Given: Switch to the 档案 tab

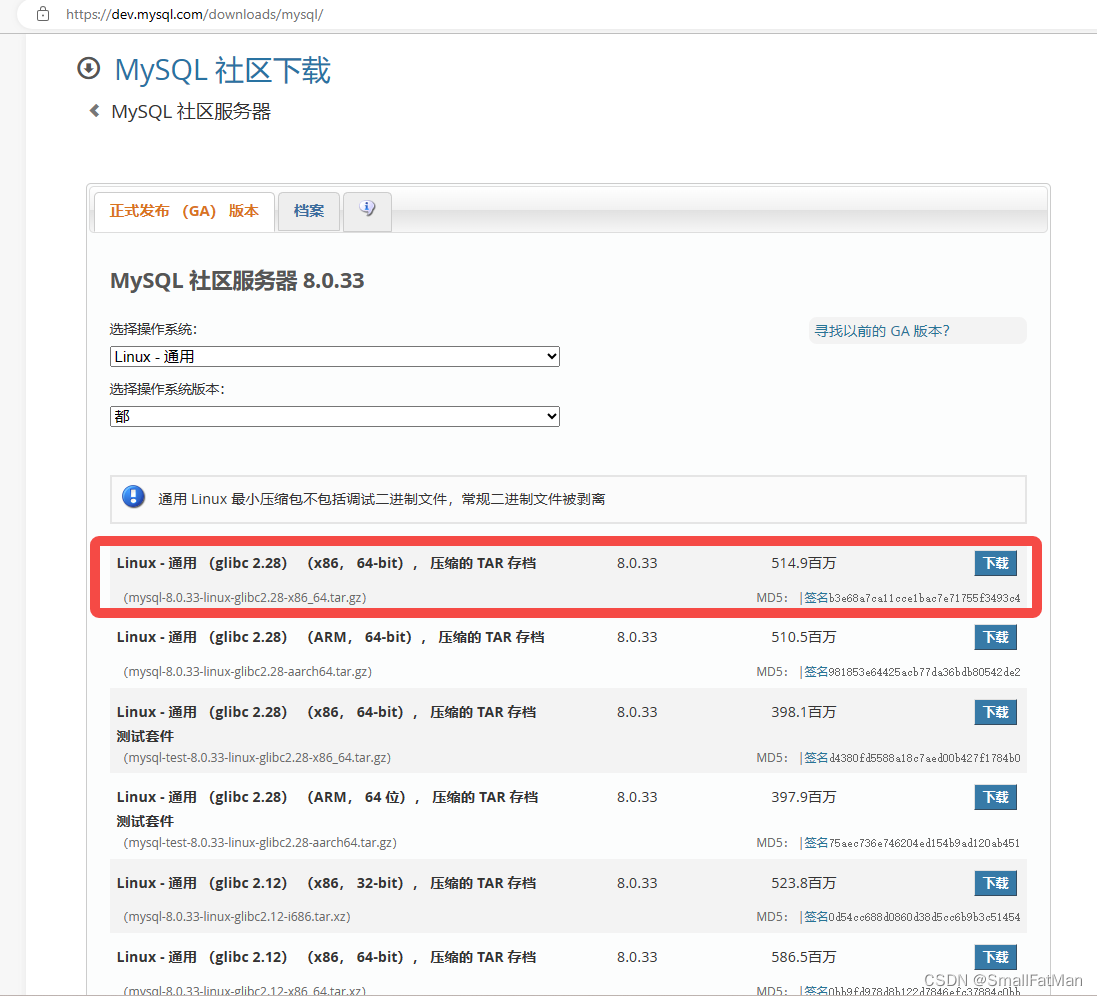Looking at the screenshot, I should (x=309, y=211).
